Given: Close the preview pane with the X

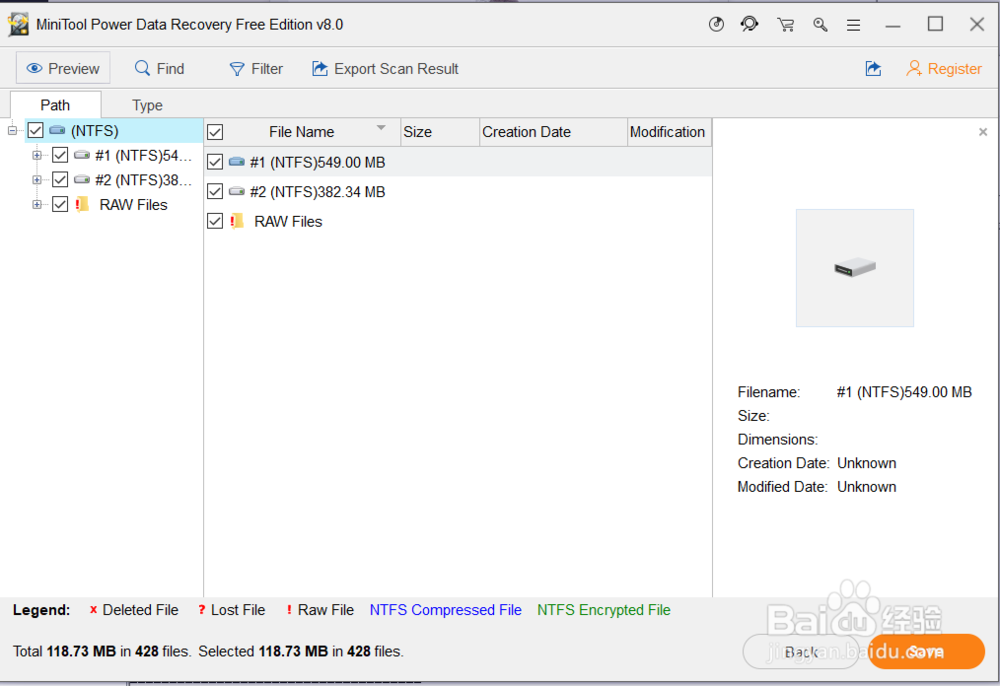Looking at the screenshot, I should [983, 132].
